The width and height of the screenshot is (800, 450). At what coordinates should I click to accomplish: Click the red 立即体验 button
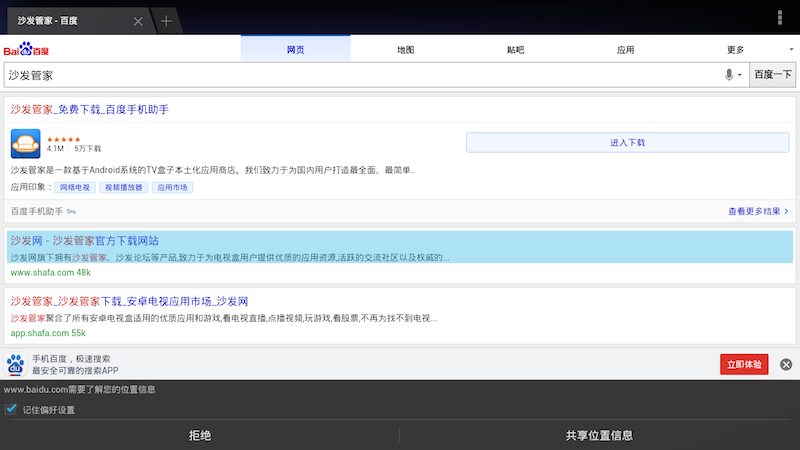[x=744, y=364]
